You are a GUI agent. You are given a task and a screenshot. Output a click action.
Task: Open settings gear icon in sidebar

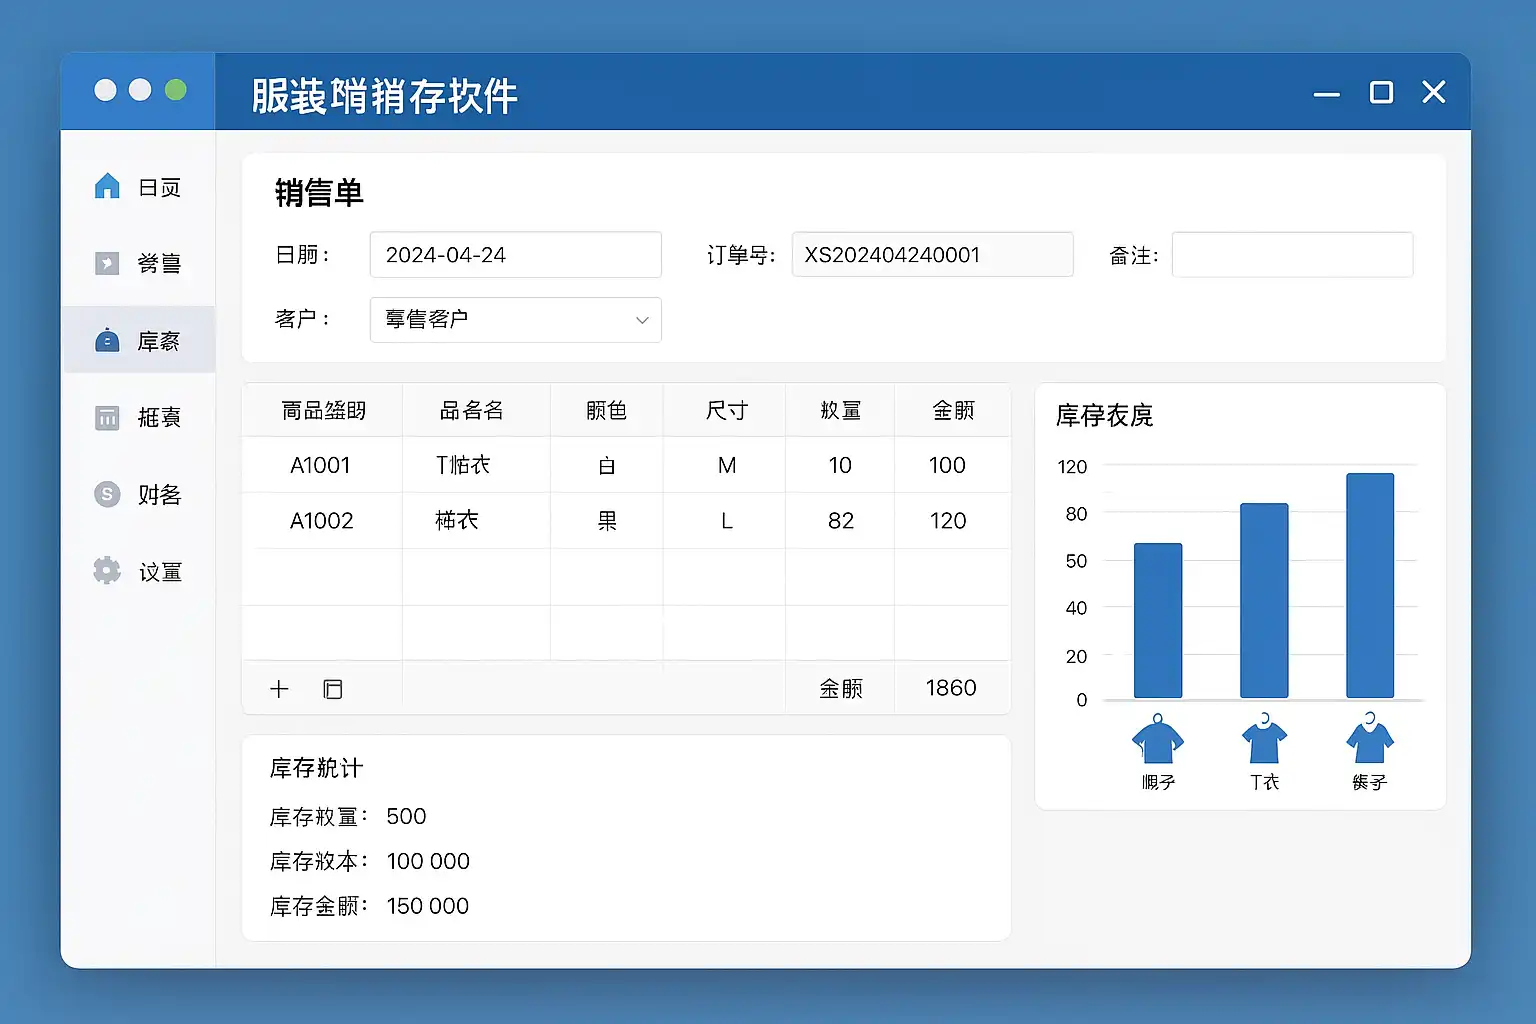107,571
